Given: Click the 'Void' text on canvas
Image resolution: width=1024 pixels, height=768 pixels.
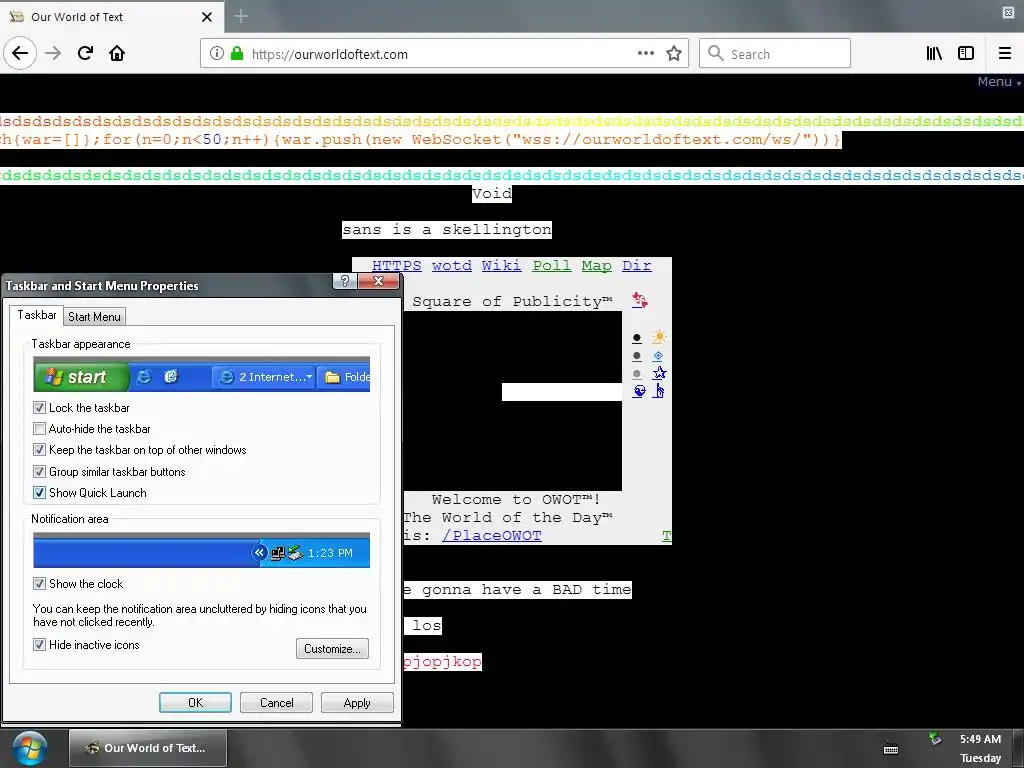Looking at the screenshot, I should [492, 193].
